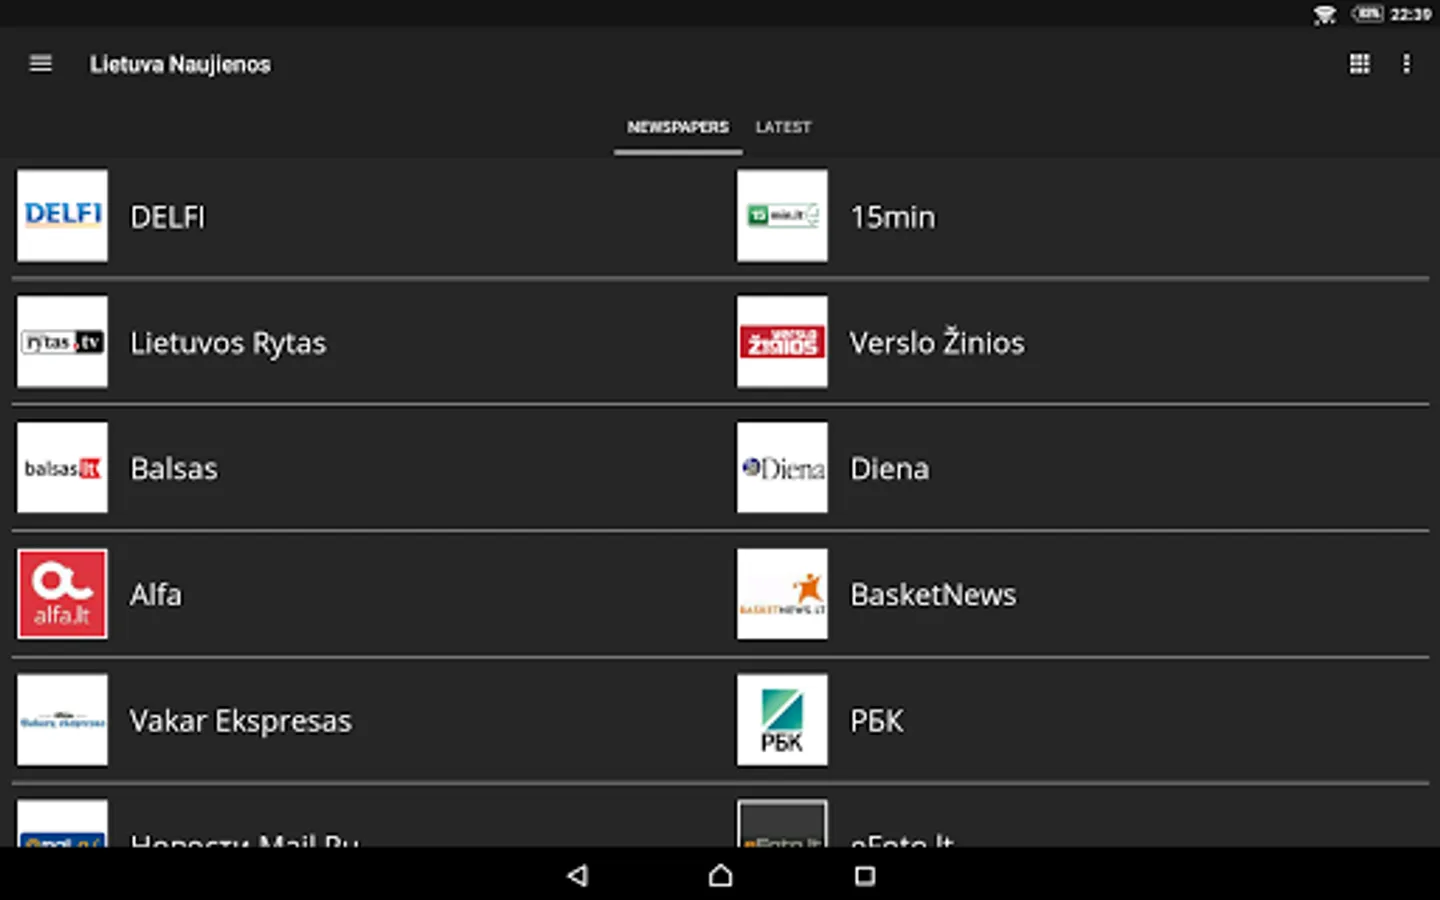Tap the Verslo Žinios logo thumbnail
The image size is (1440, 900).
(x=782, y=342)
